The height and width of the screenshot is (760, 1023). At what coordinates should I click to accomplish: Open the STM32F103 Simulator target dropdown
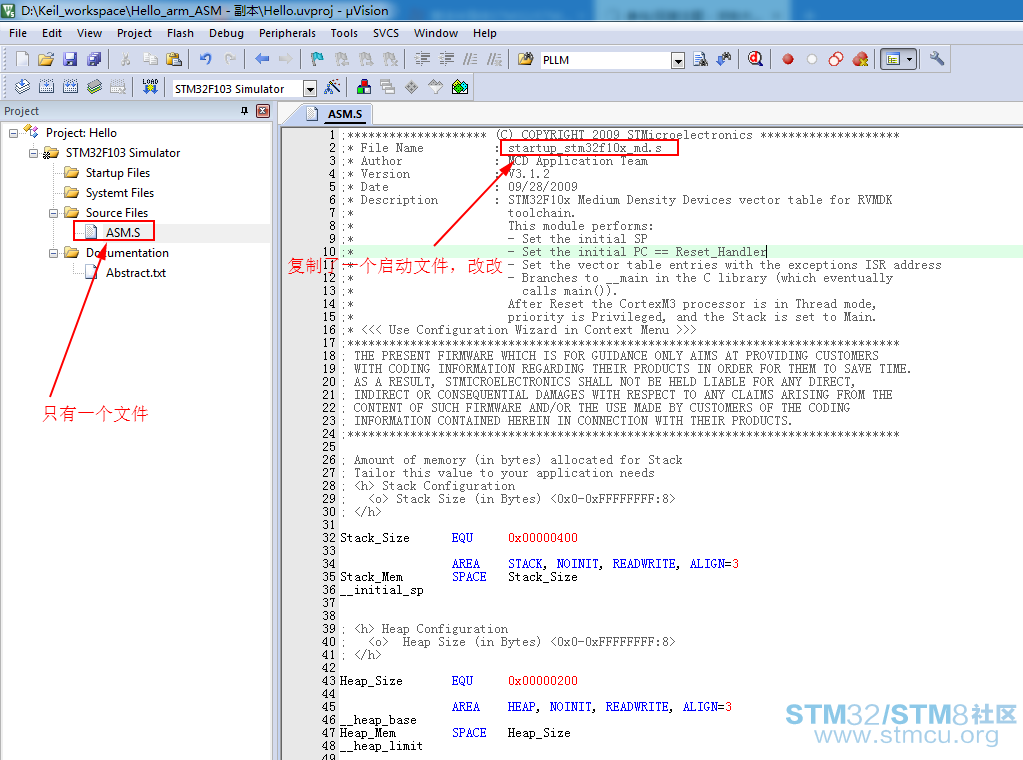(310, 89)
